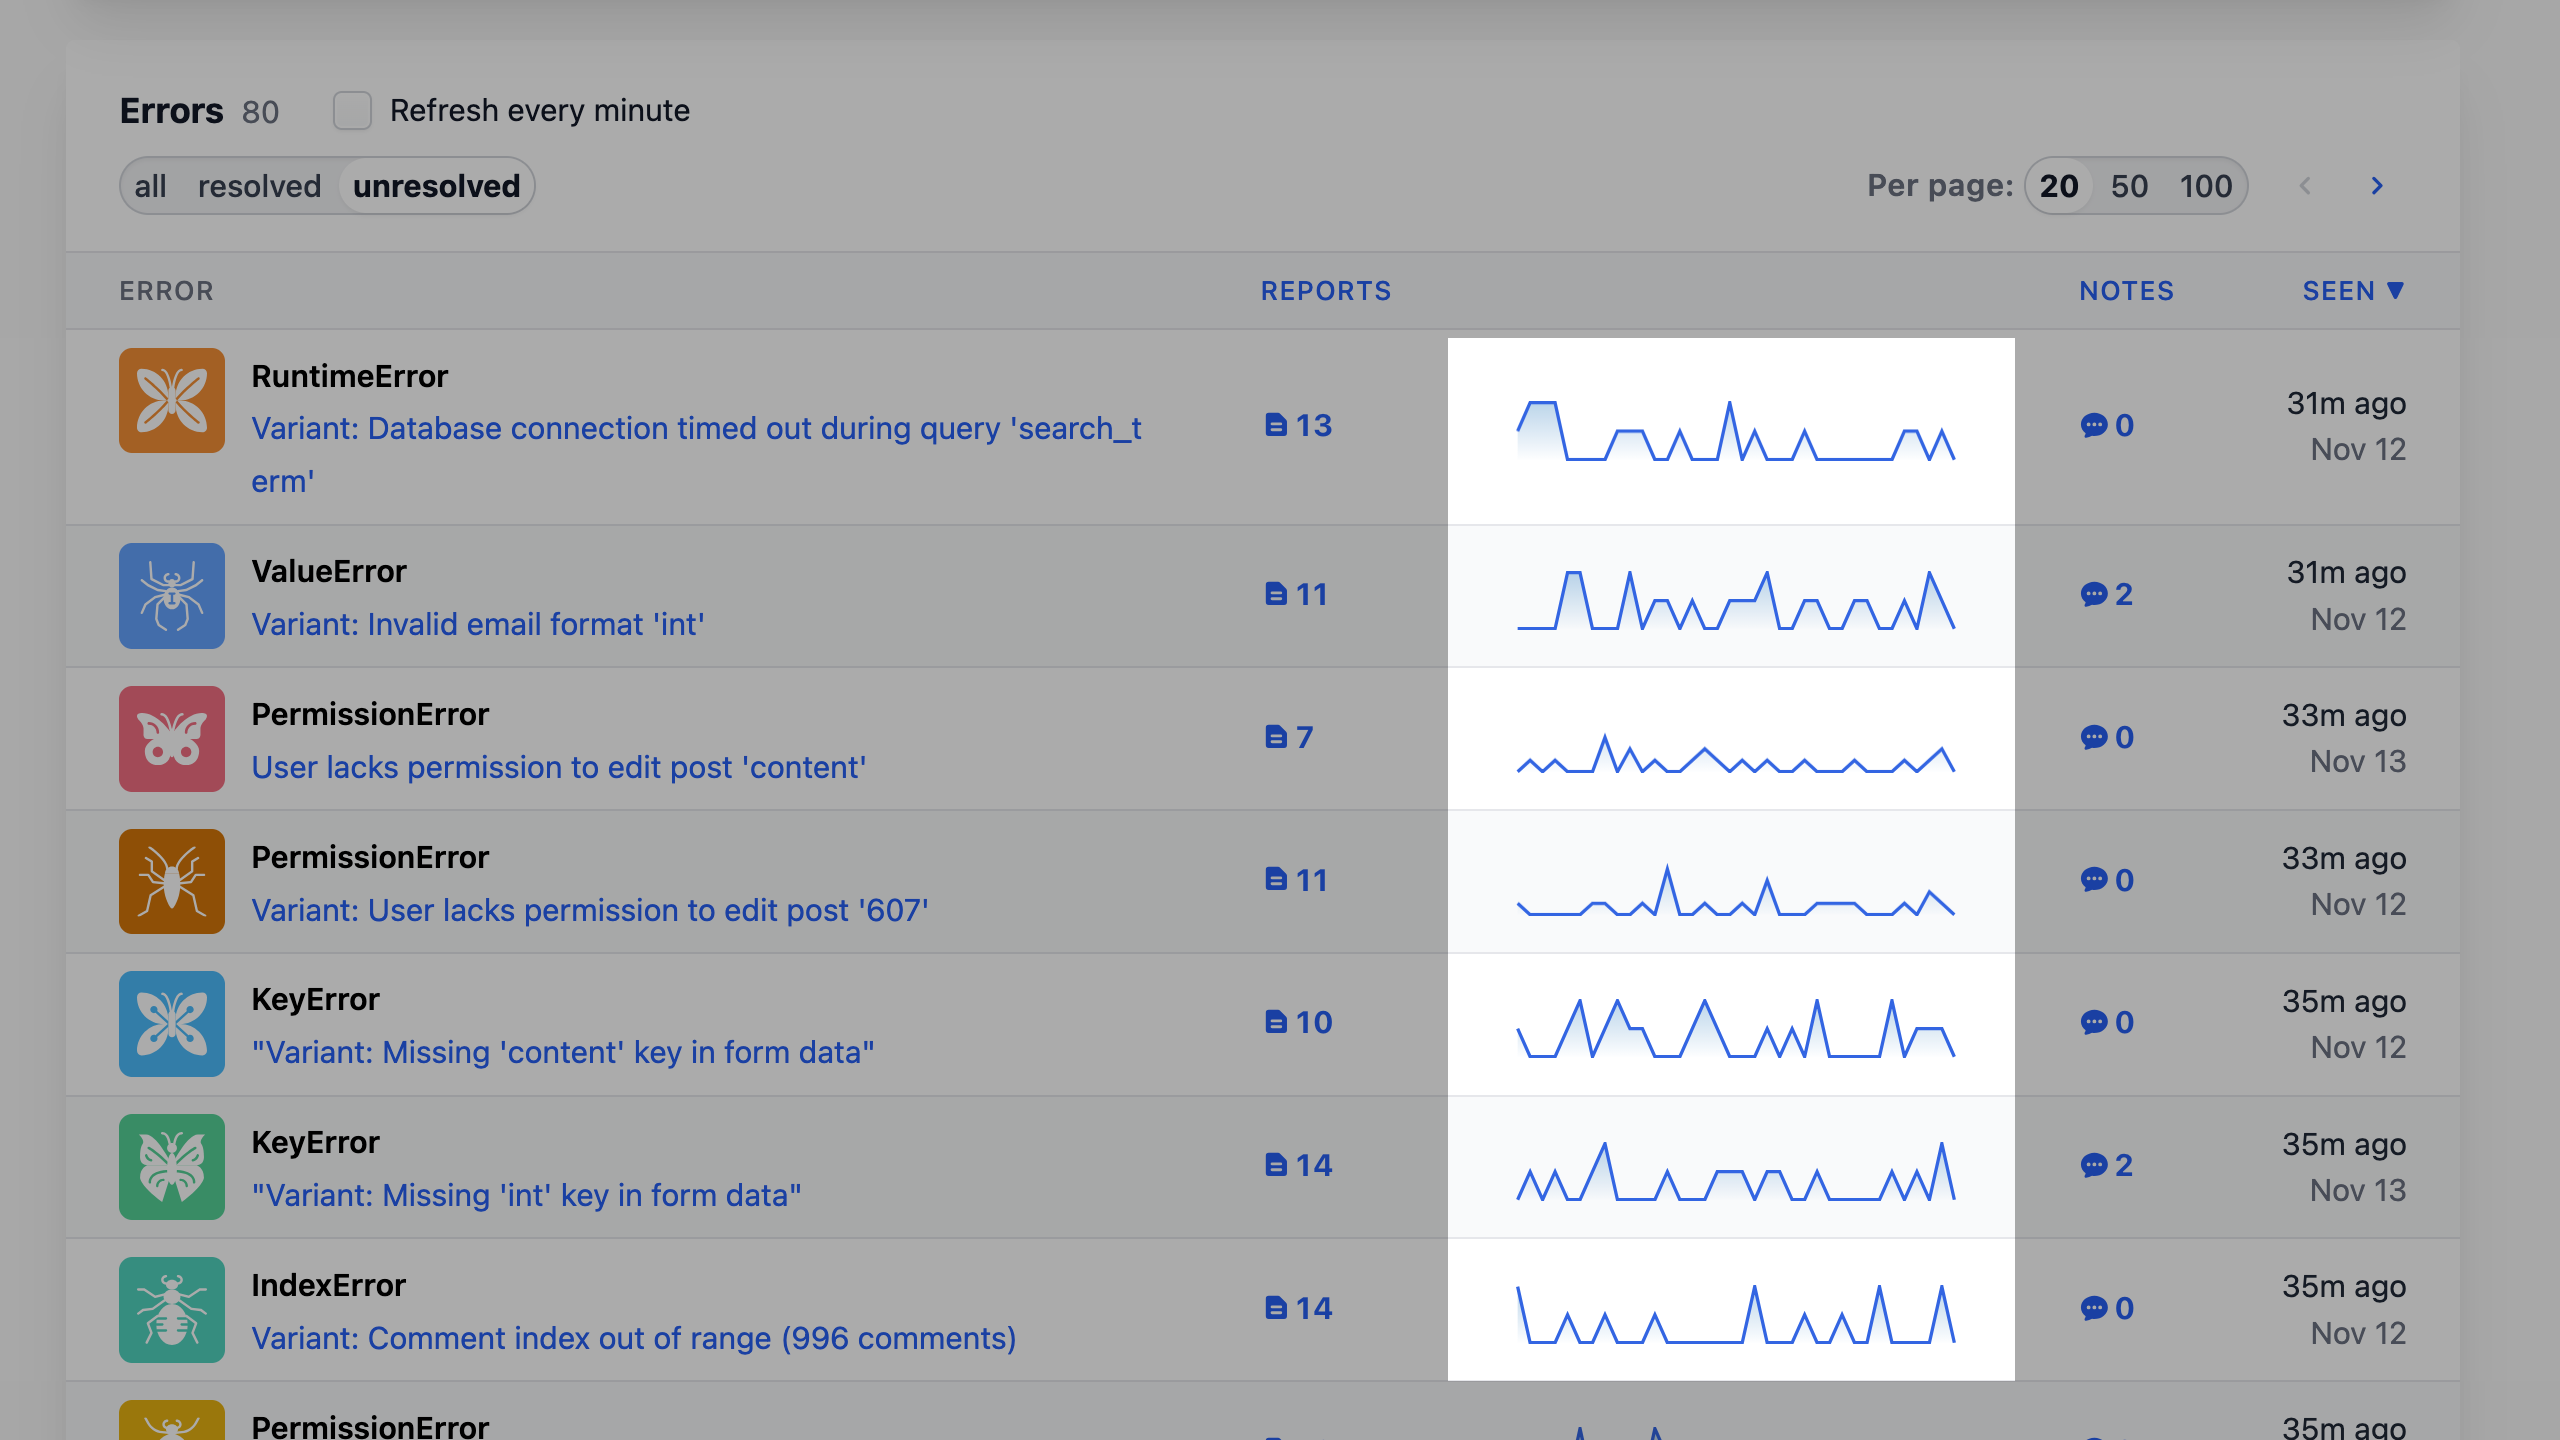Select 100 errors per page
This screenshot has height=1440, width=2560.
pos(2207,185)
